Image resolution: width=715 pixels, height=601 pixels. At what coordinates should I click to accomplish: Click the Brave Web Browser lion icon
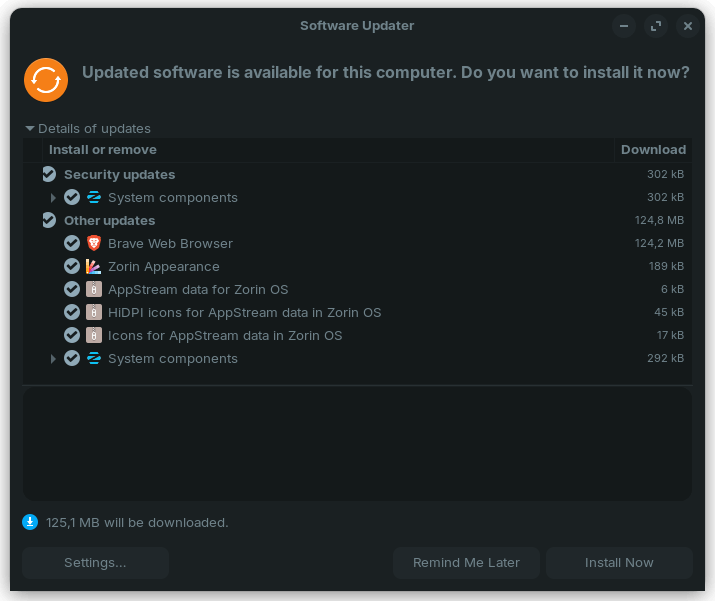click(94, 243)
